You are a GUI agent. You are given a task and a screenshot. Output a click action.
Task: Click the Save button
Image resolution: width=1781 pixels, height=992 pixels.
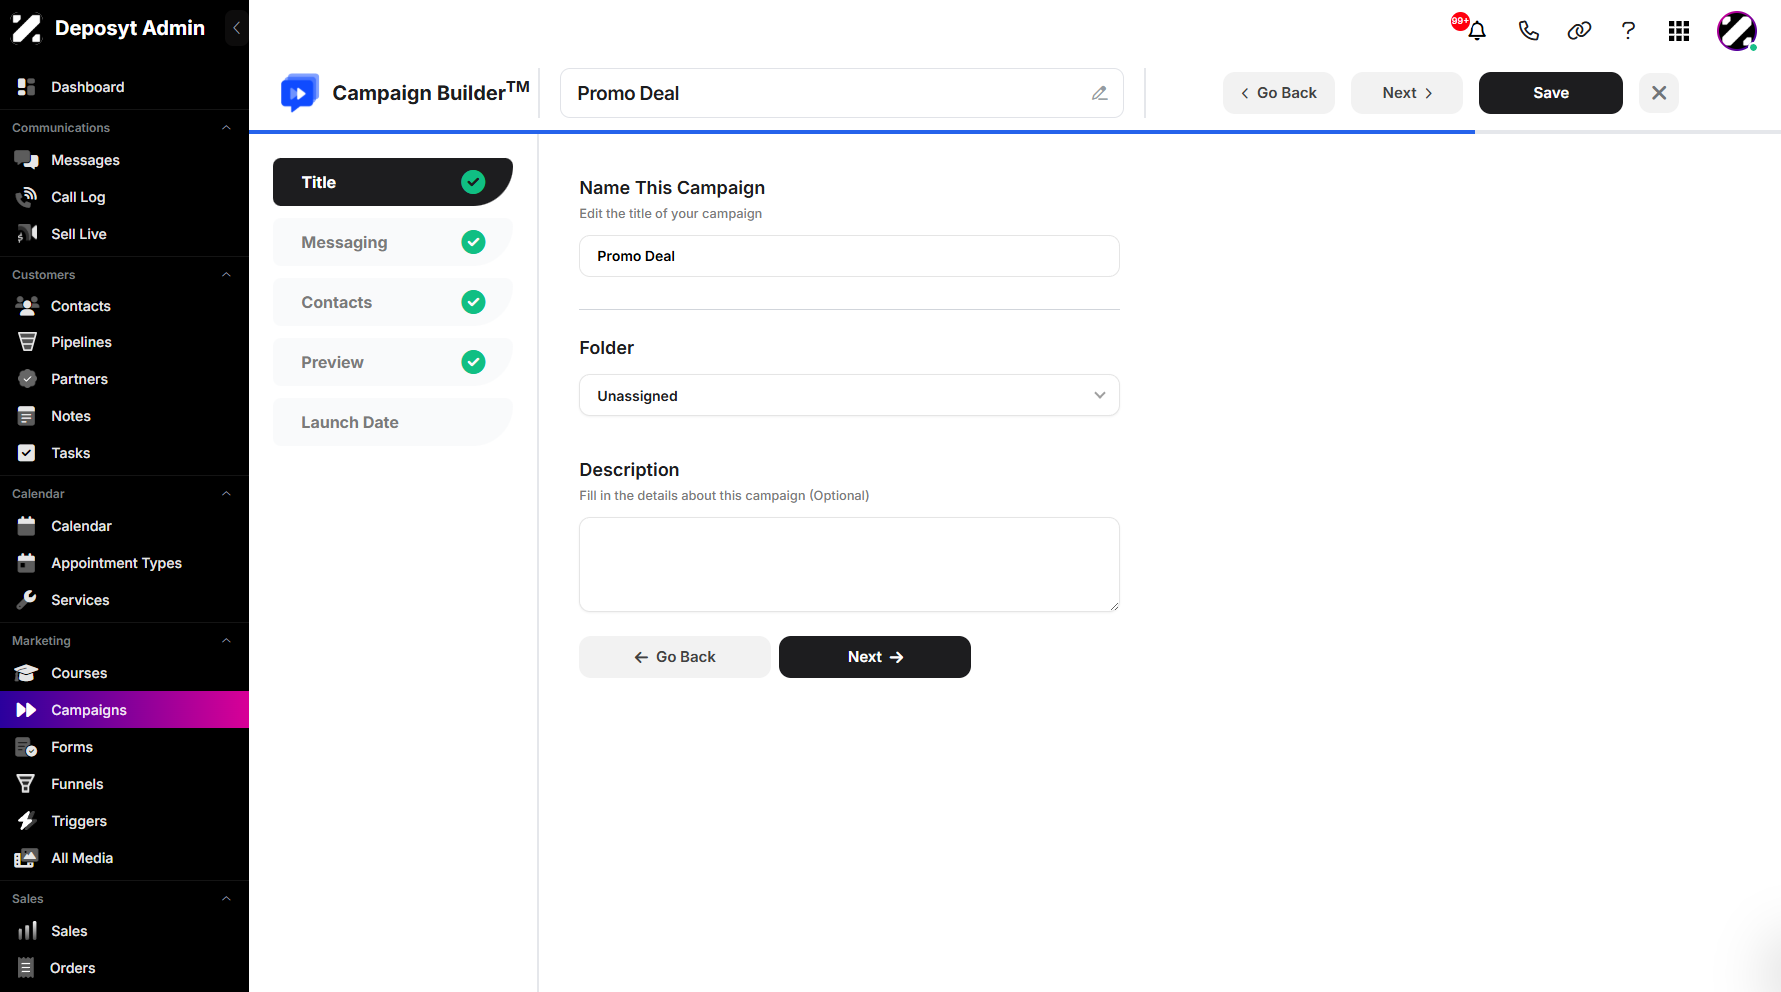pos(1550,93)
